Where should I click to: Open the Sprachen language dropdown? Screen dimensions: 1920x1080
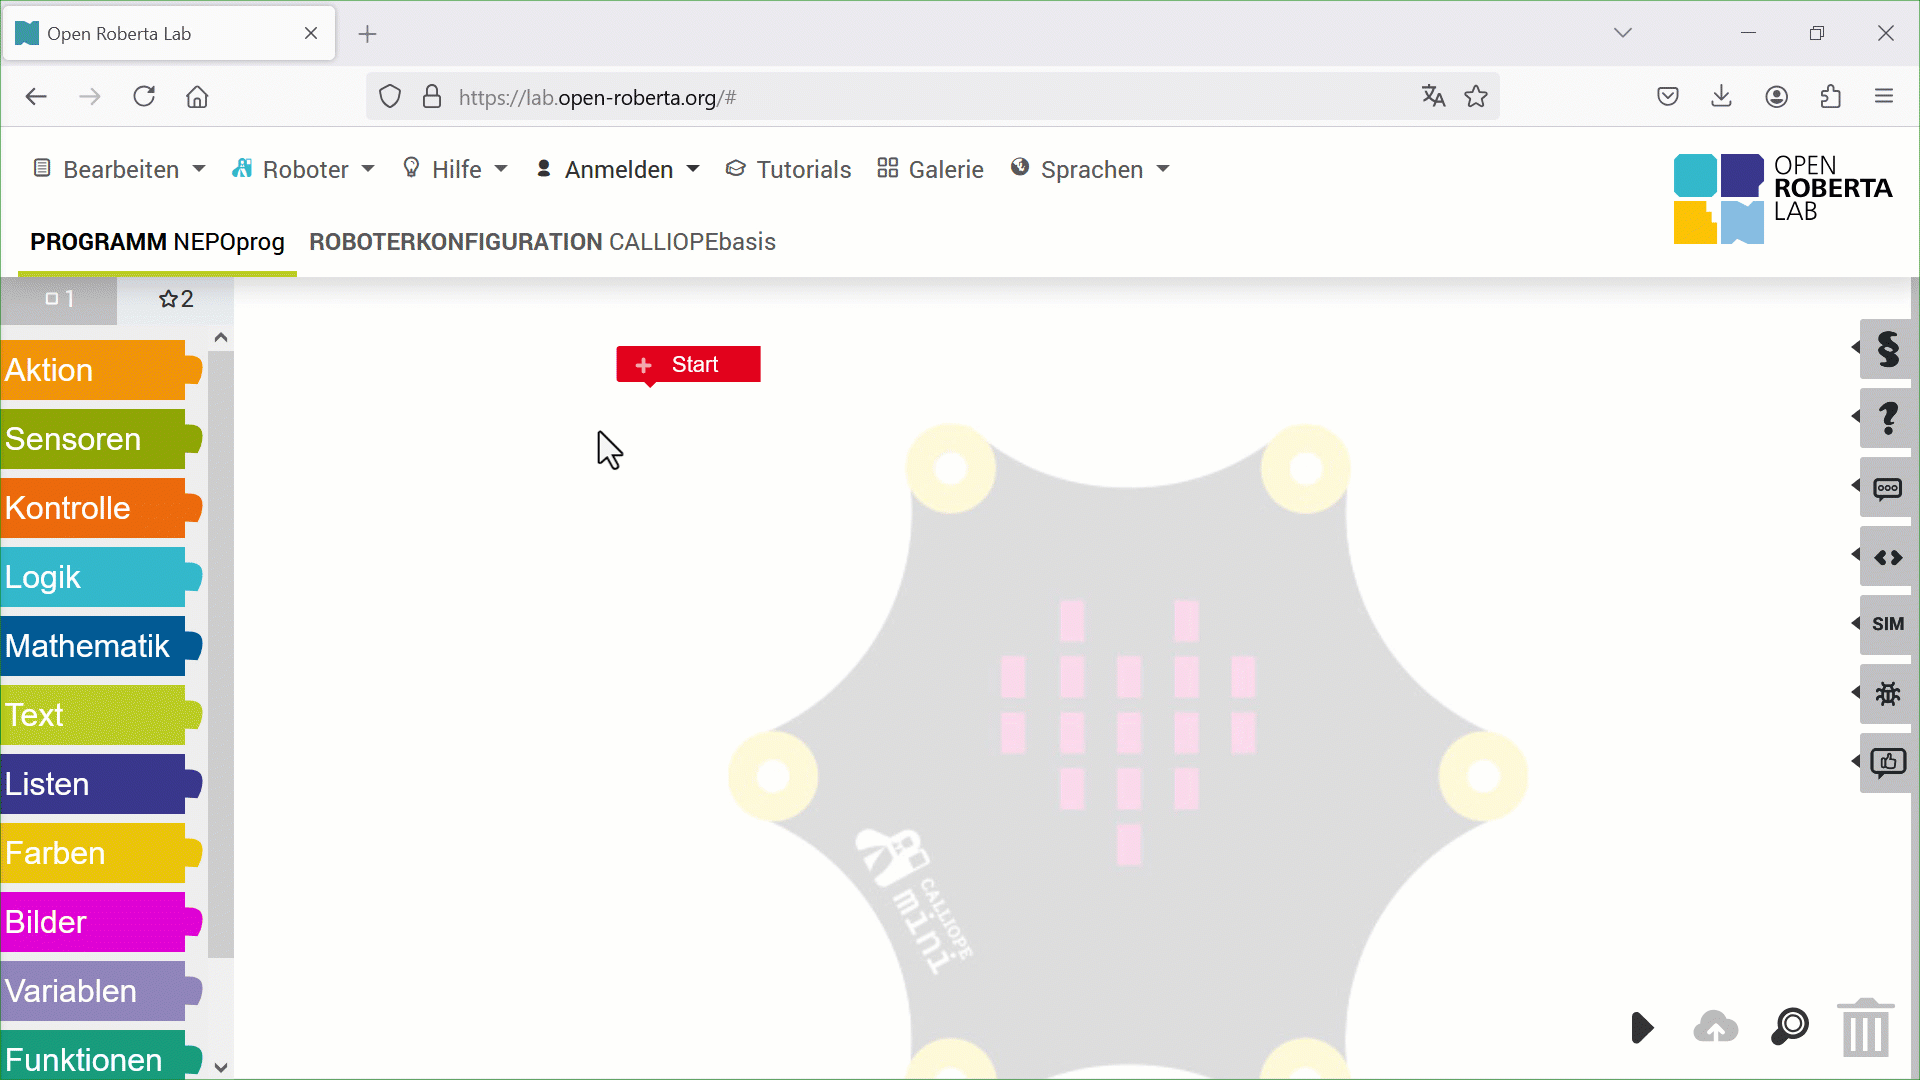[x=1090, y=169]
